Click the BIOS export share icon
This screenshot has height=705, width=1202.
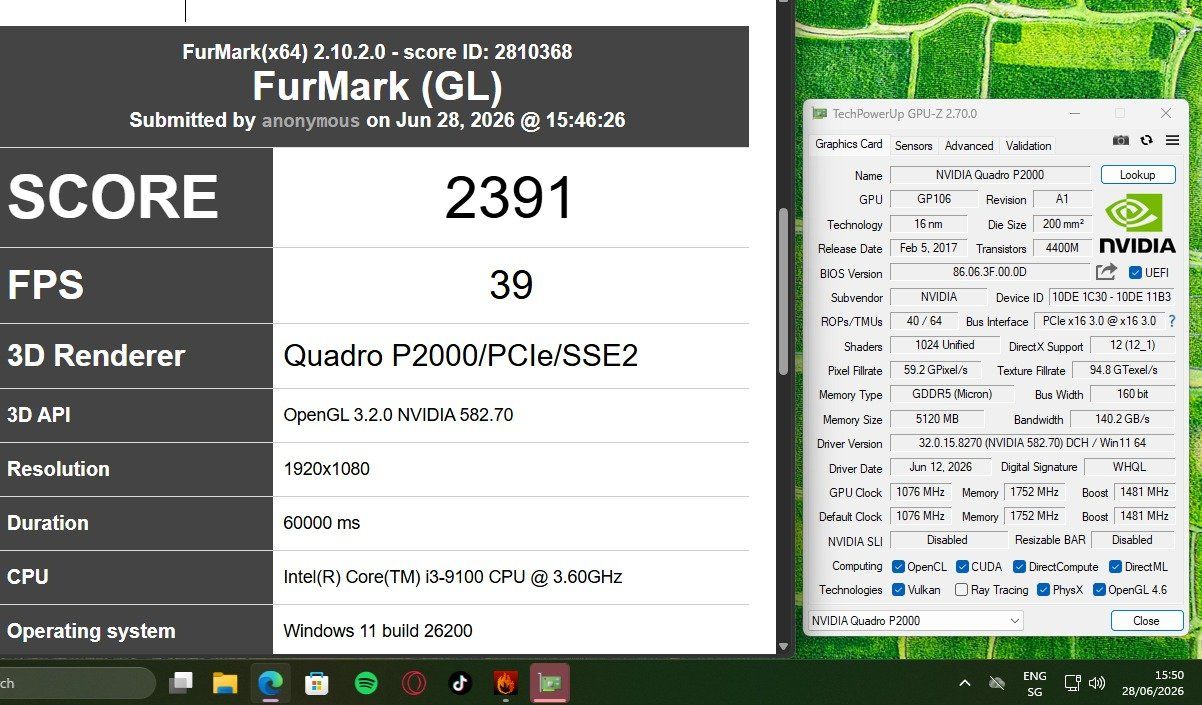pyautogui.click(x=1106, y=272)
